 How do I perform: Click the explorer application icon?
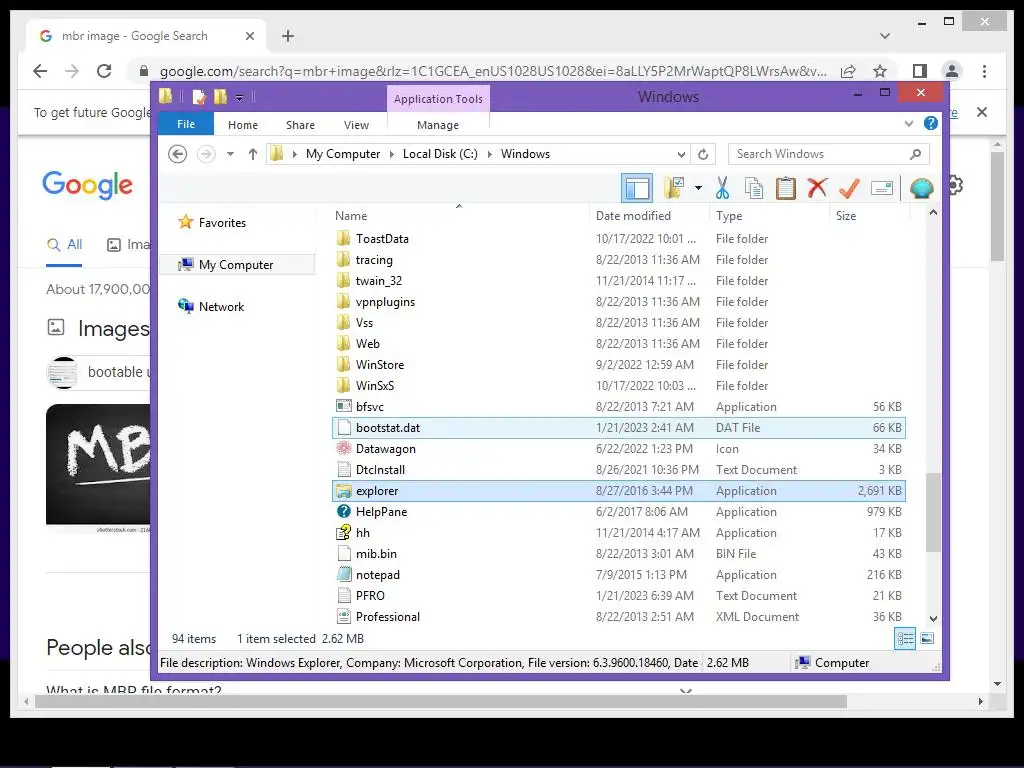(x=344, y=491)
